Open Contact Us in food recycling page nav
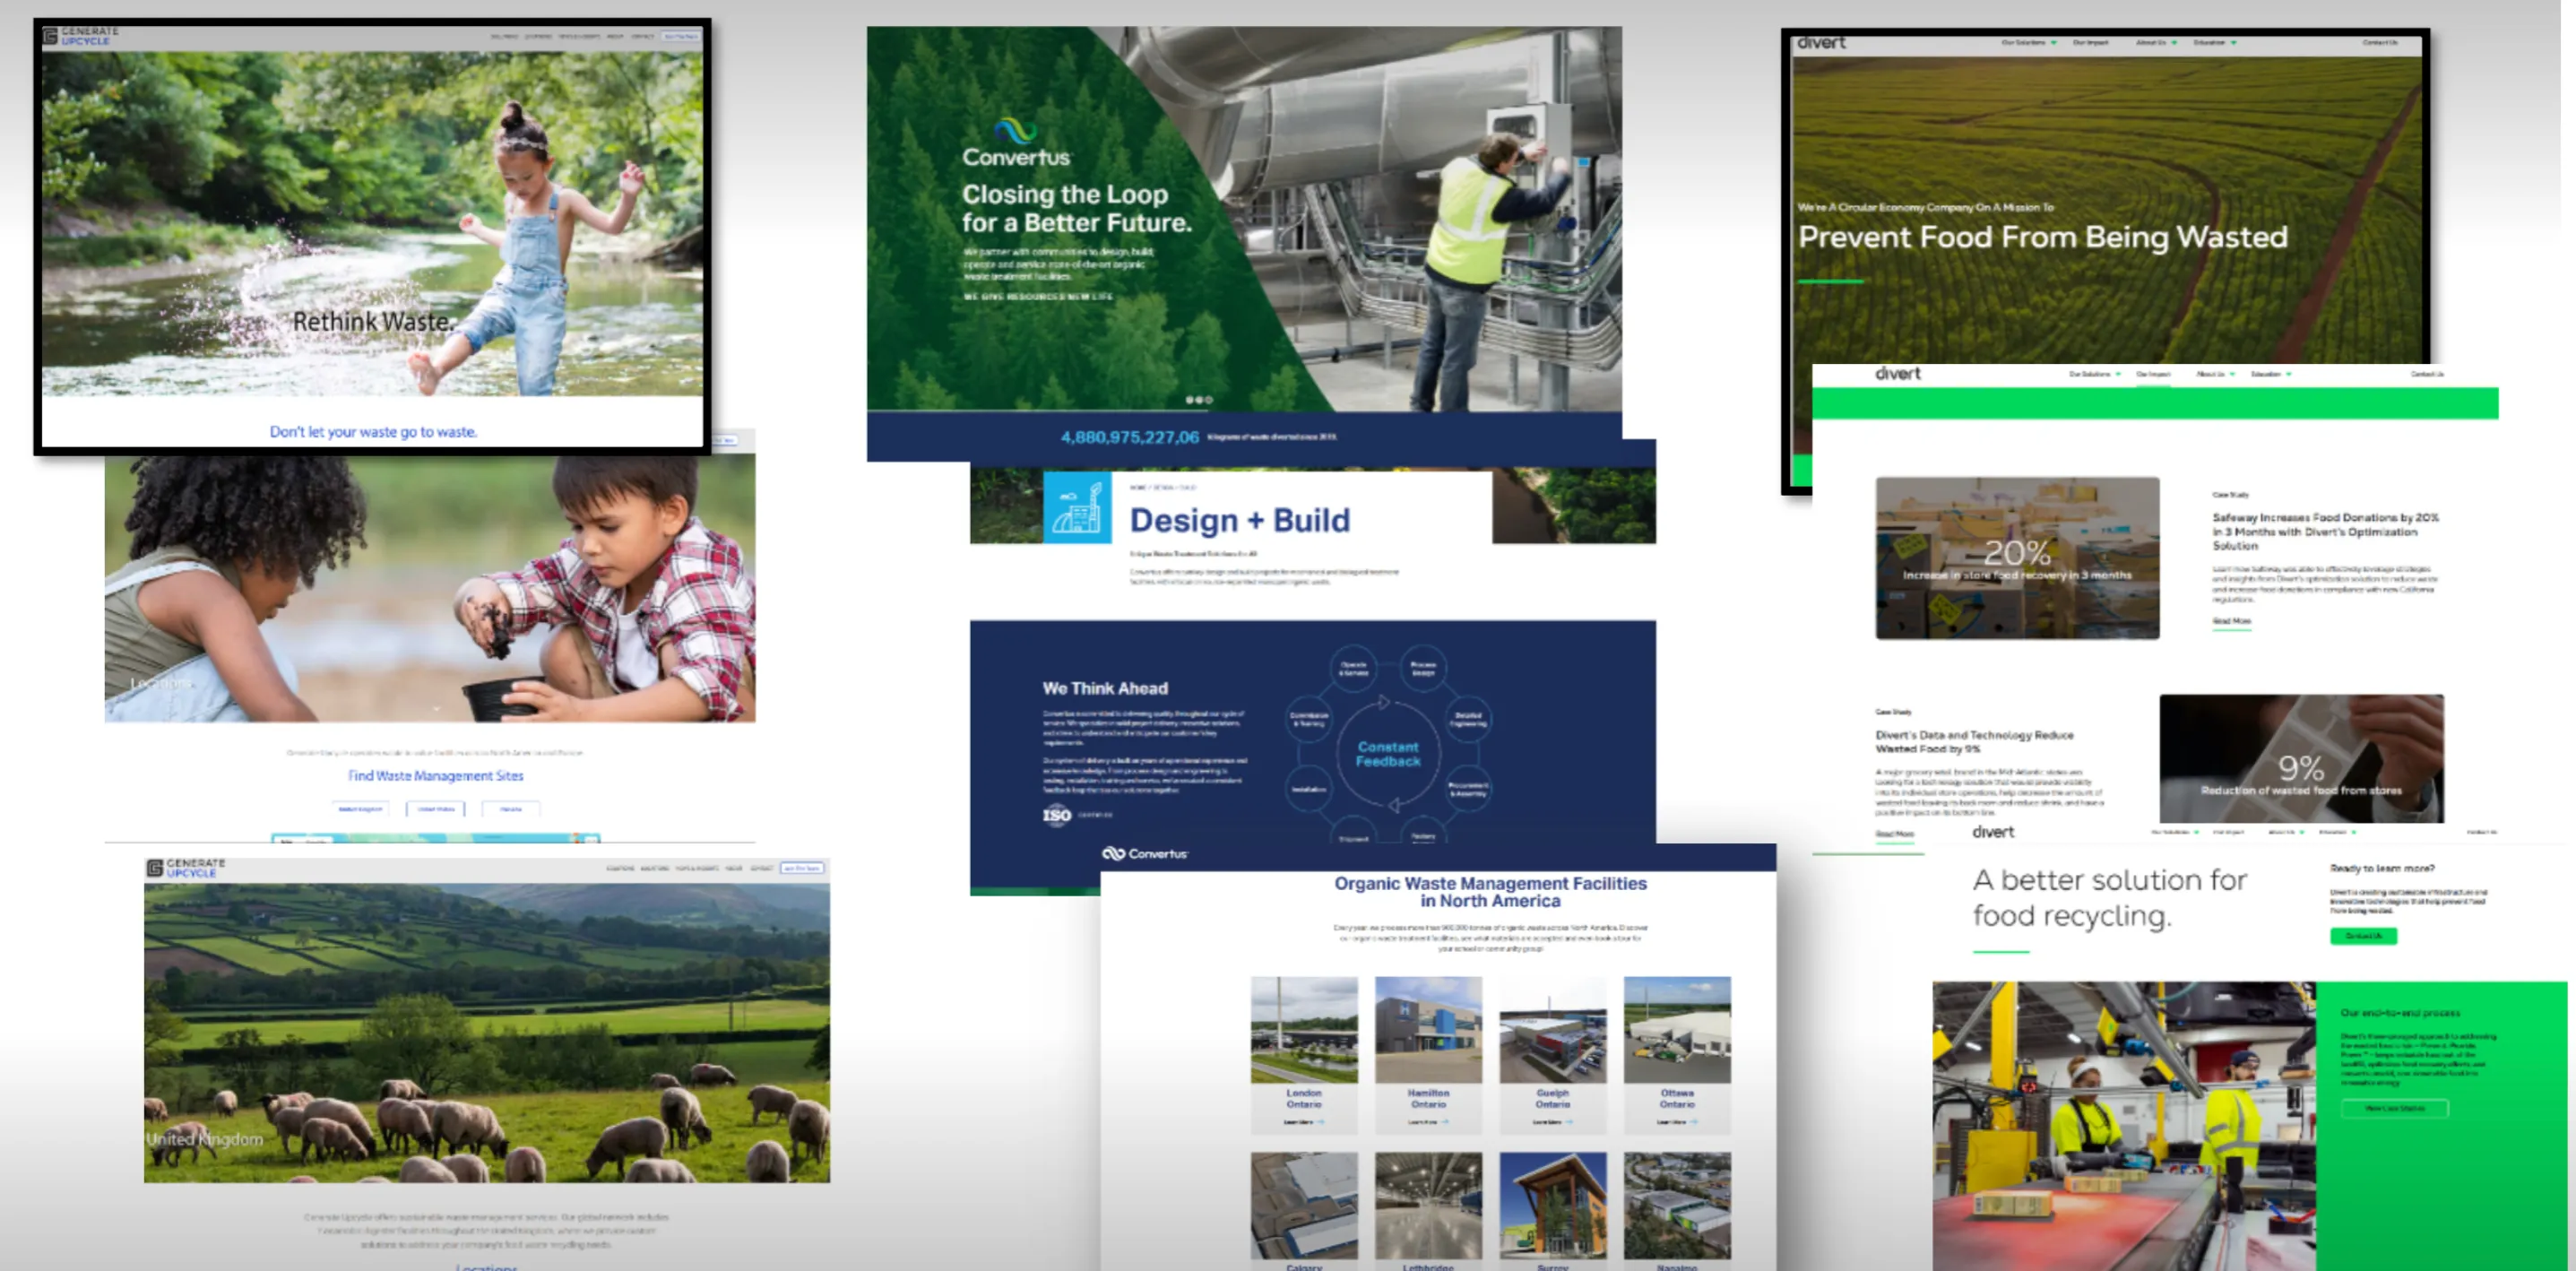 (x=2481, y=832)
